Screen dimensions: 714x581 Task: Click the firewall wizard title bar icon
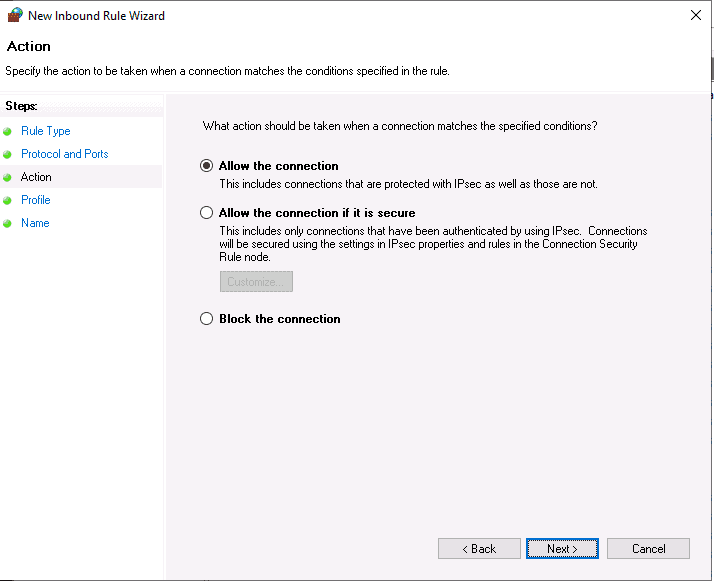pos(15,15)
